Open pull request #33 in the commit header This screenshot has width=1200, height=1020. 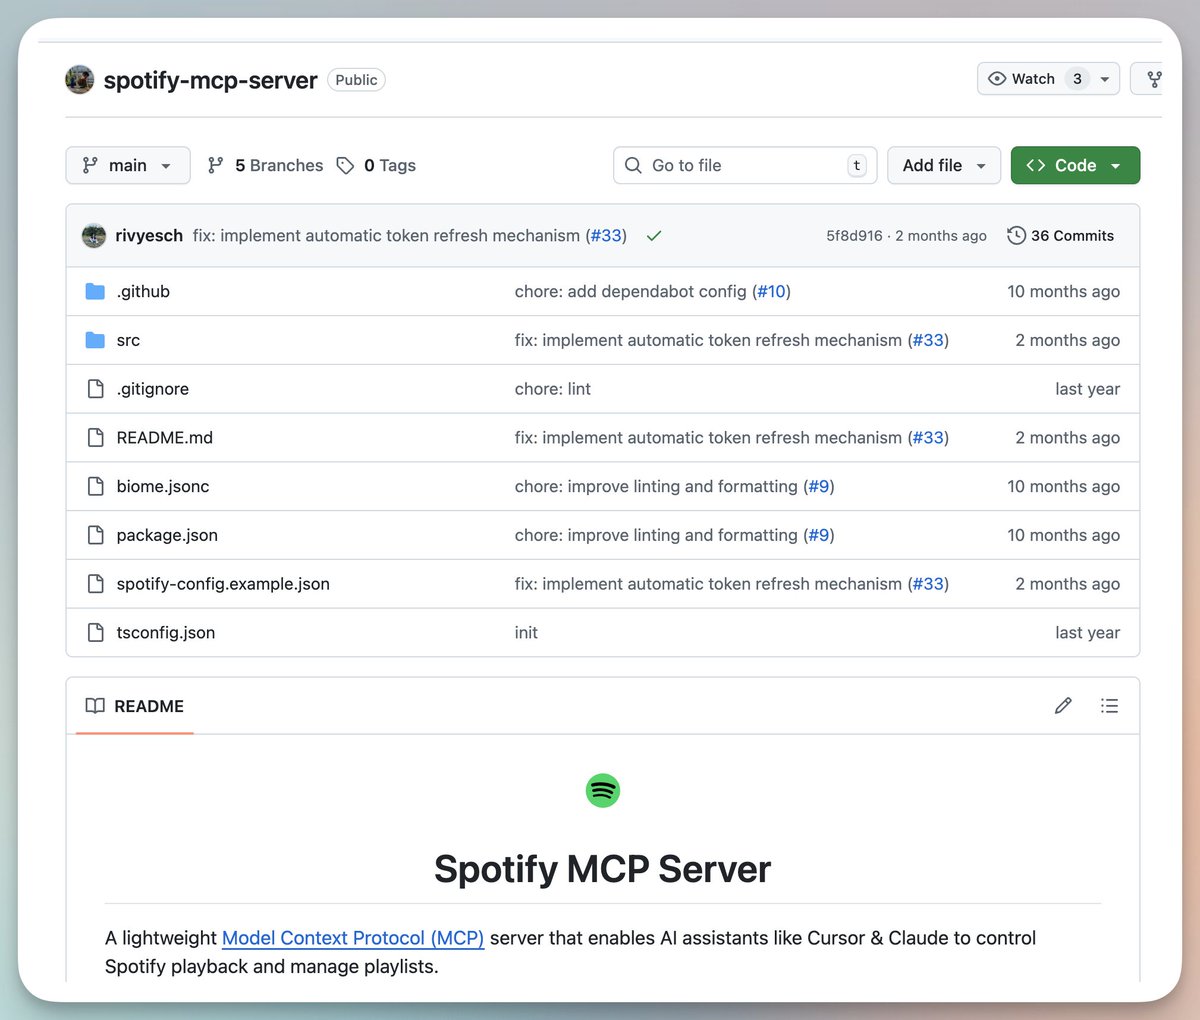pyautogui.click(x=606, y=235)
